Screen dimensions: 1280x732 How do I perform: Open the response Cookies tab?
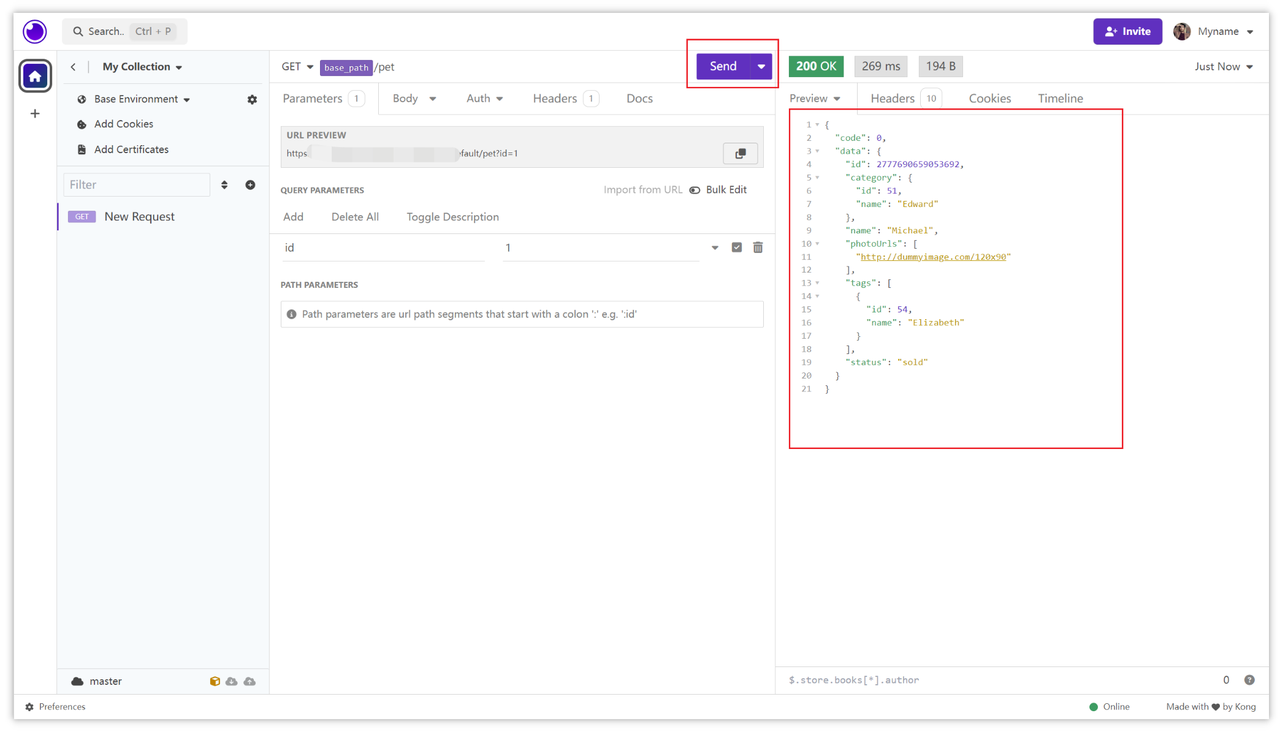coord(990,98)
